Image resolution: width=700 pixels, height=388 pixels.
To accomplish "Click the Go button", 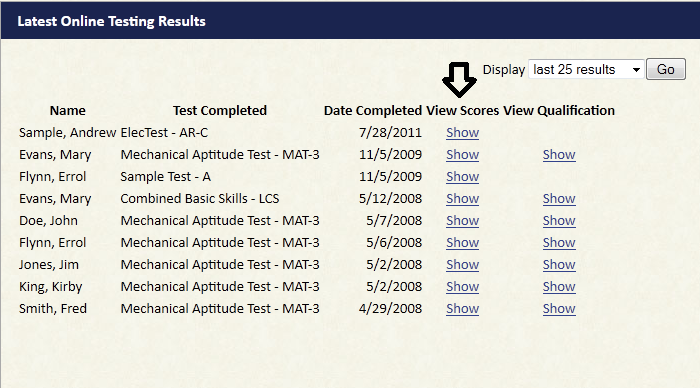I will coord(666,70).
